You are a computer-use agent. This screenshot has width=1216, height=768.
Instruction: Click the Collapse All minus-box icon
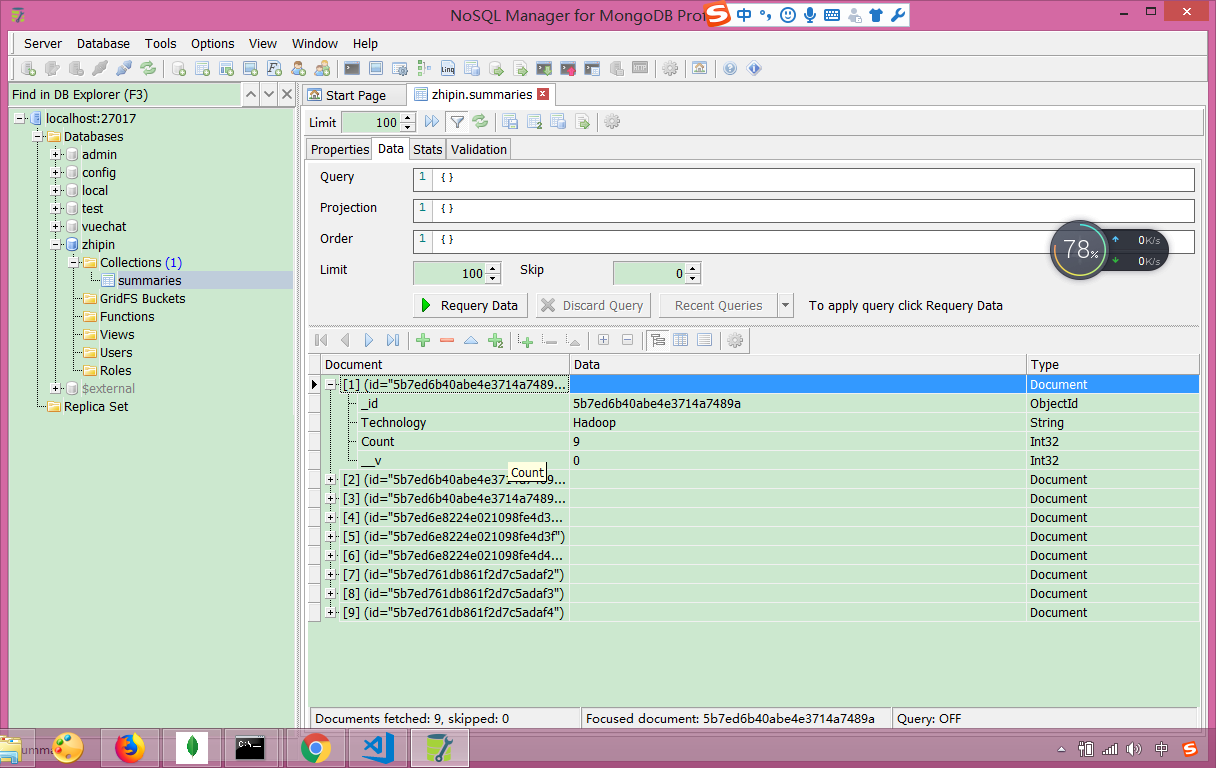628,341
